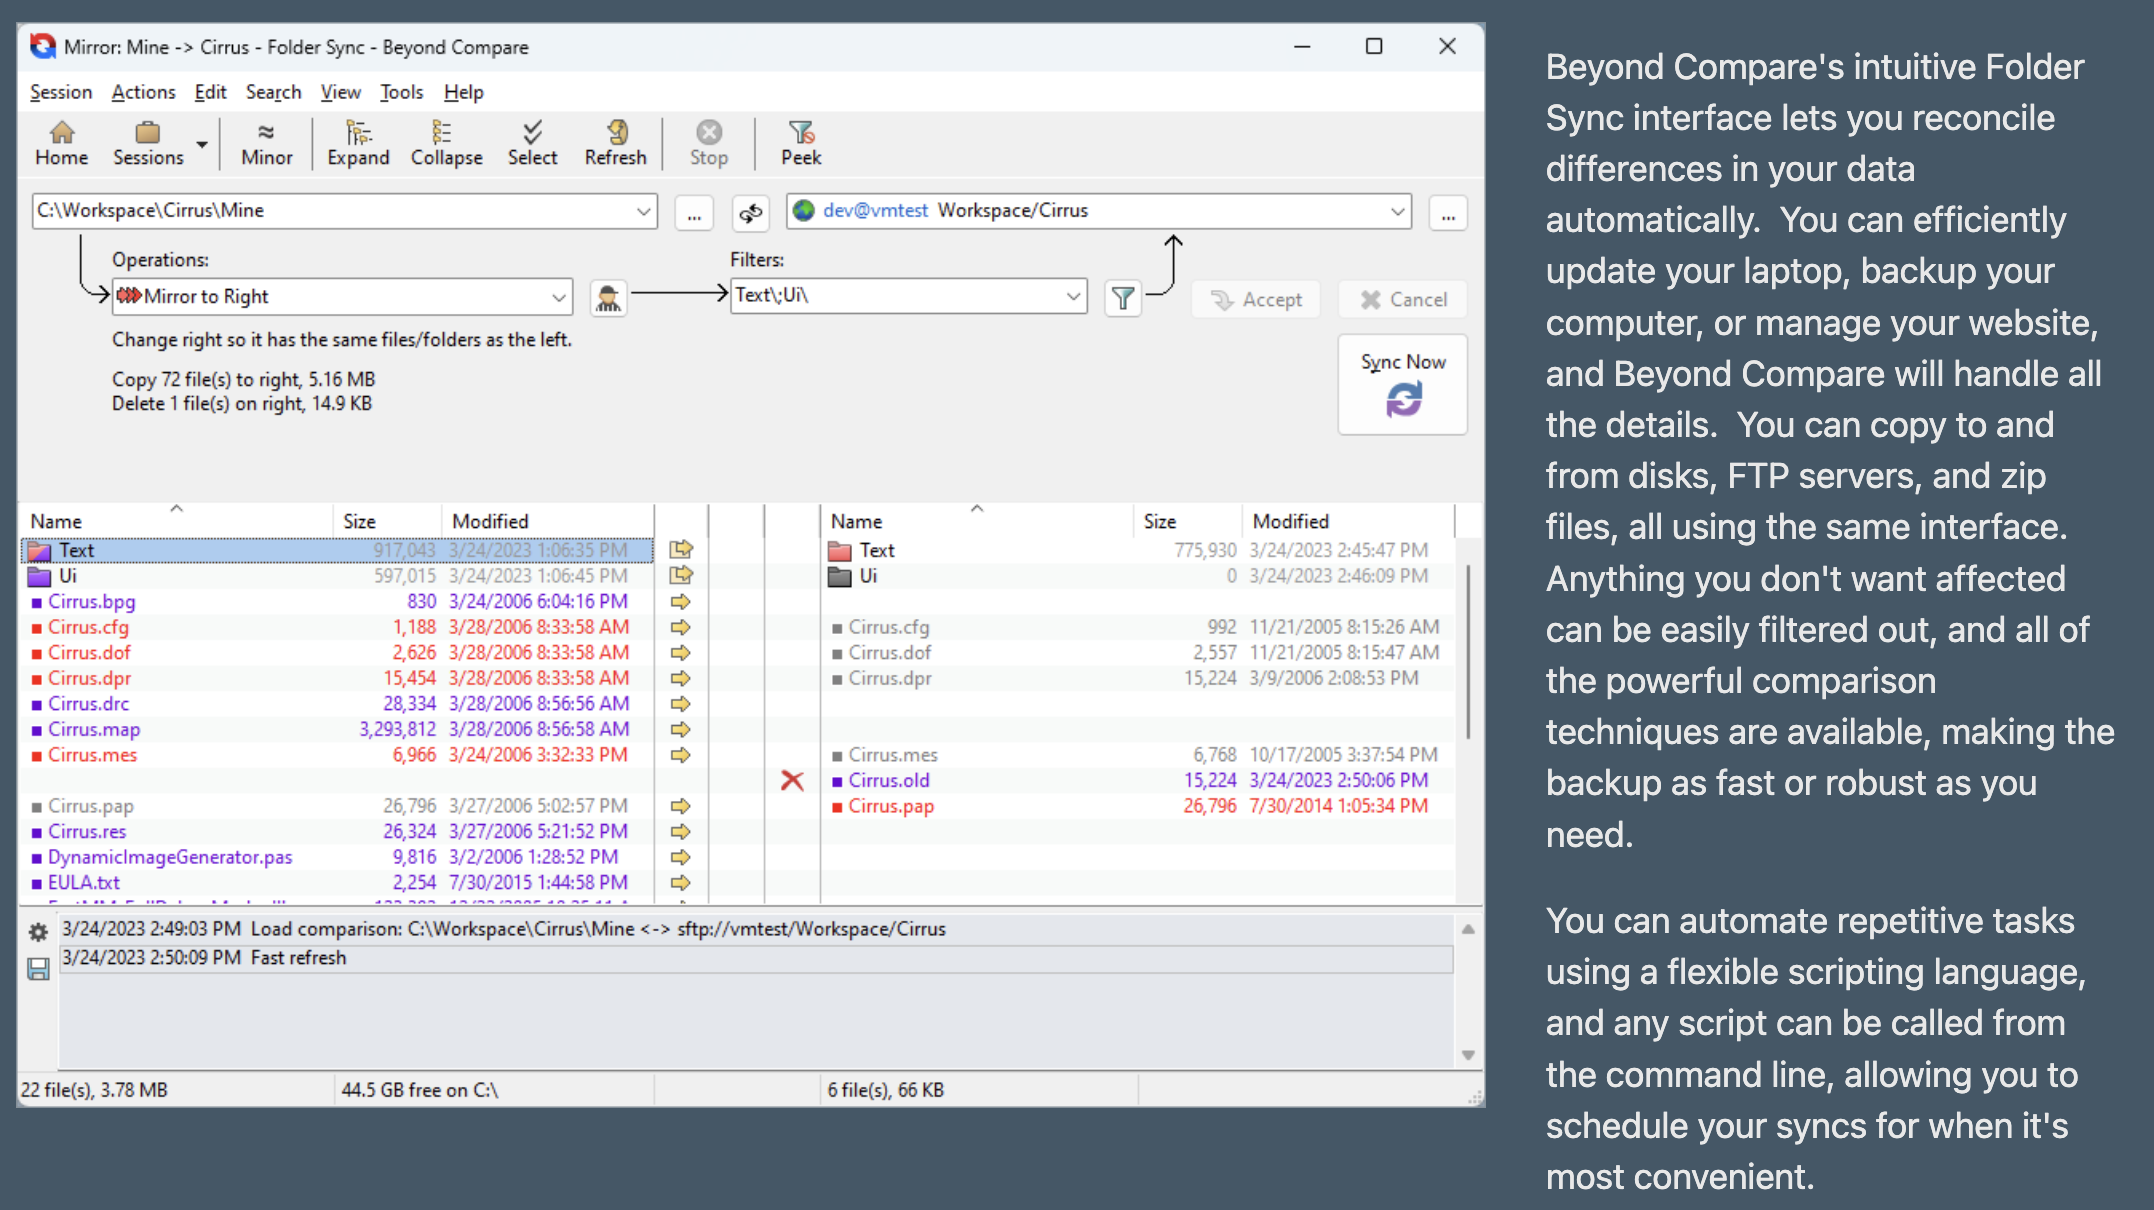The width and height of the screenshot is (2154, 1210).
Task: Sort left pane by Name column
Action: tap(176, 521)
